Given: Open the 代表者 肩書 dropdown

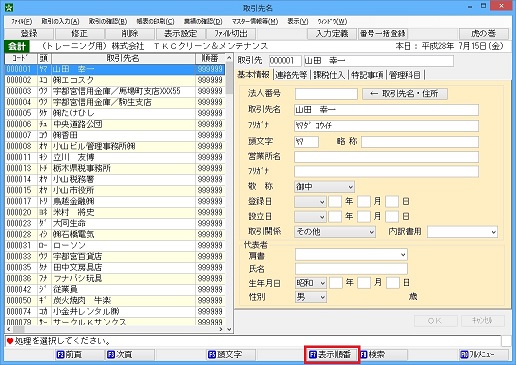Looking at the screenshot, I should click(351, 255).
